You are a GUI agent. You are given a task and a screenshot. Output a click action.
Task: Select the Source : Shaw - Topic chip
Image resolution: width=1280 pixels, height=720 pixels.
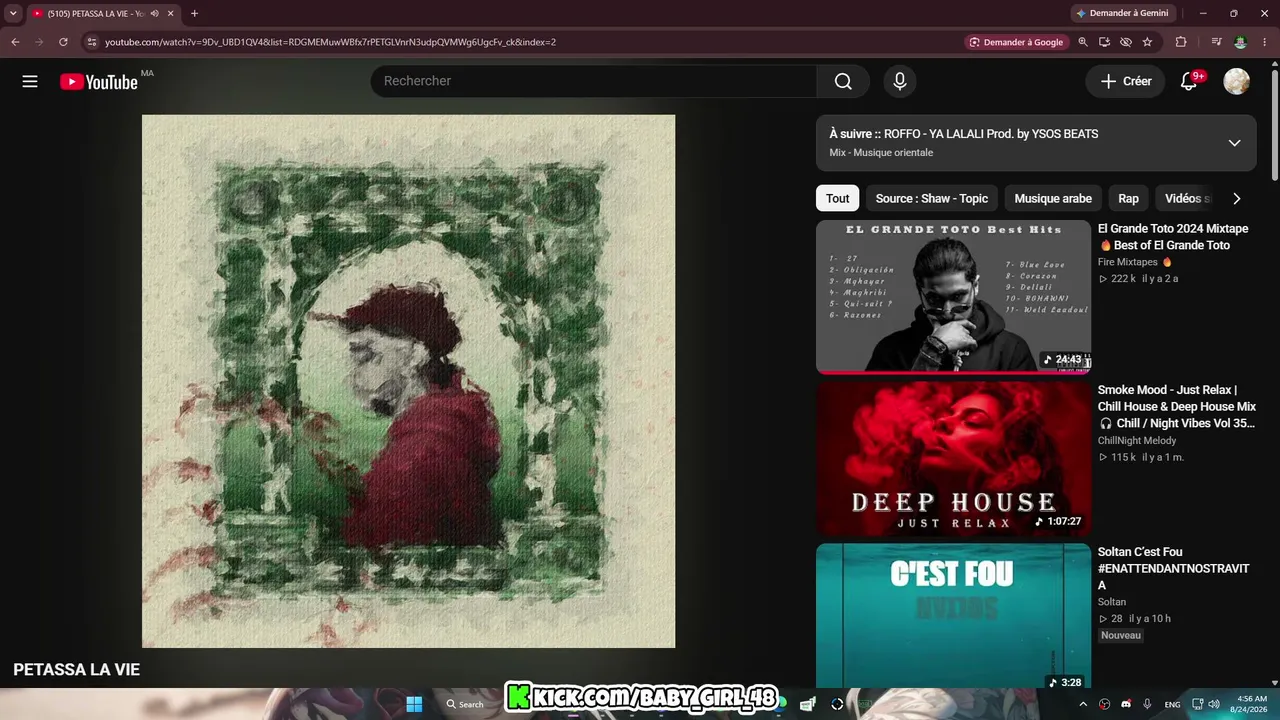tap(932, 198)
